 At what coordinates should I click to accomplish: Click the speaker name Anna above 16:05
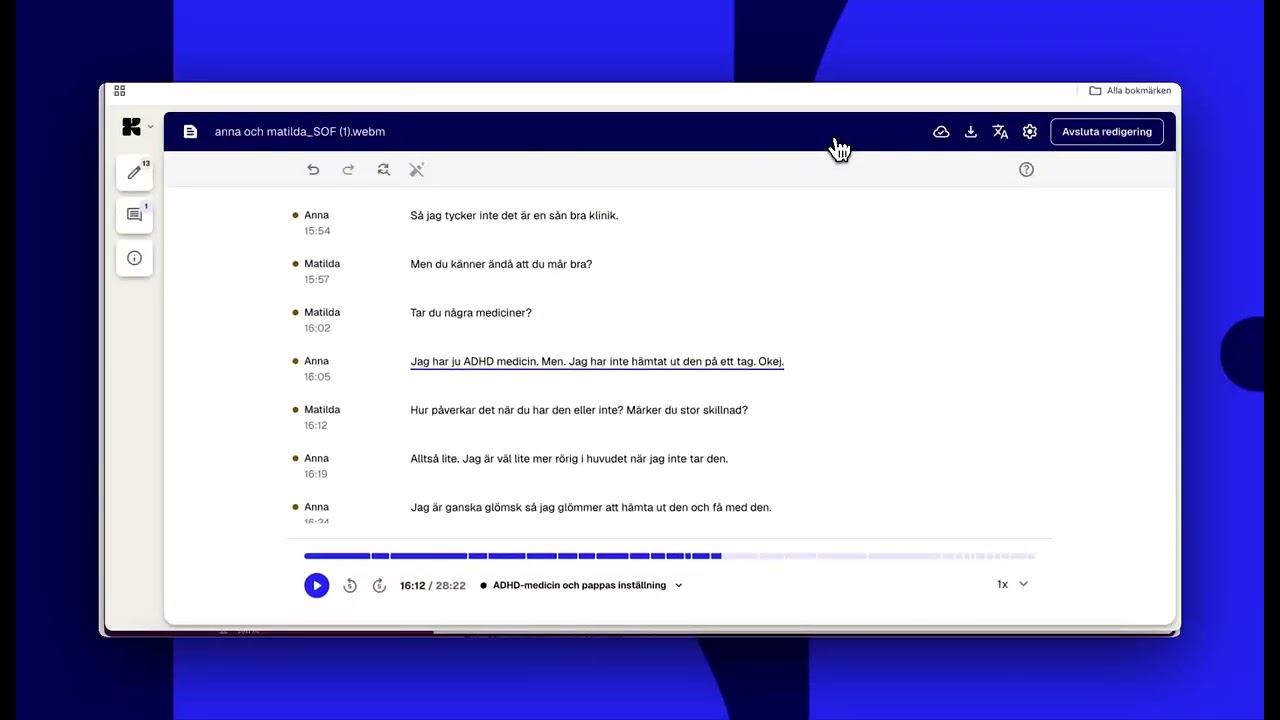[x=316, y=361]
